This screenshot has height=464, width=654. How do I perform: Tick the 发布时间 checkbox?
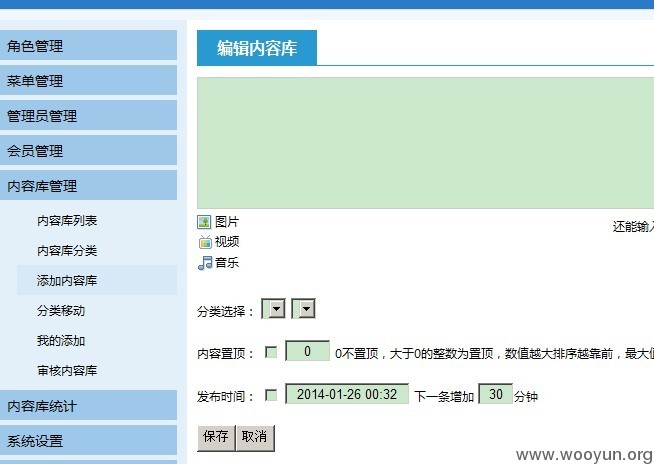click(271, 395)
